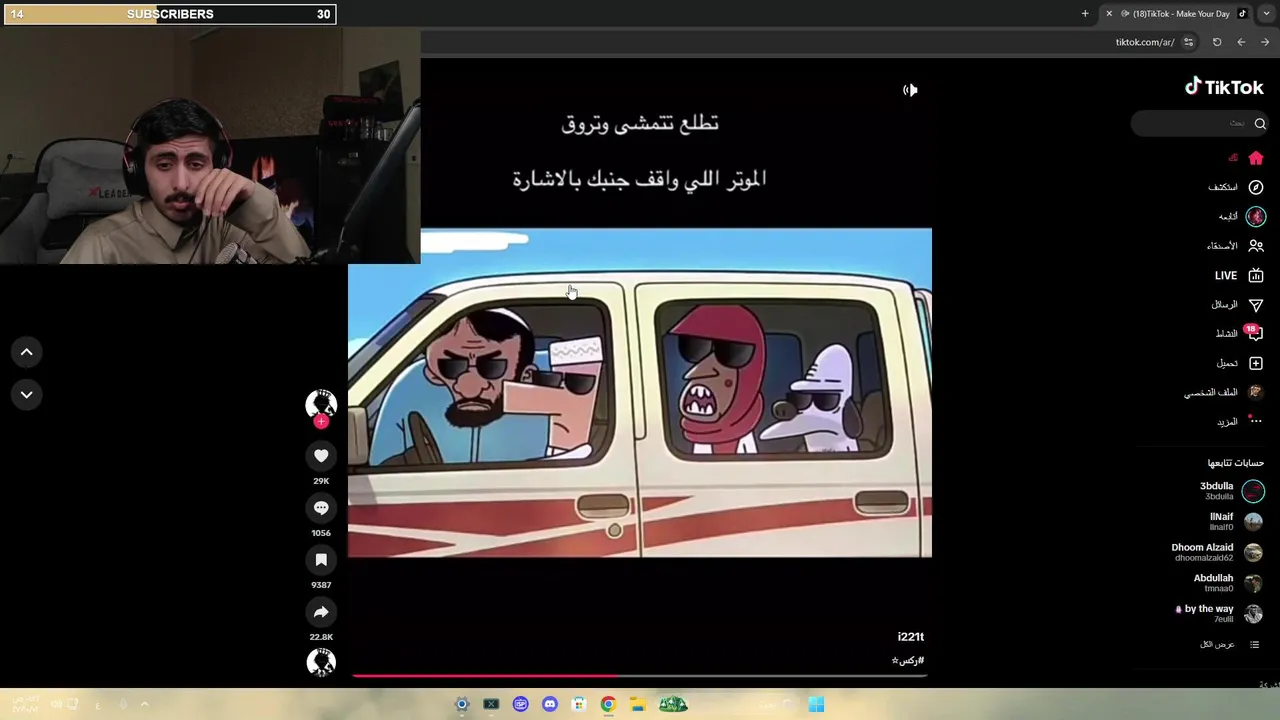Open the Abdullah followed account
The width and height of the screenshot is (1280, 720).
[1228, 582]
